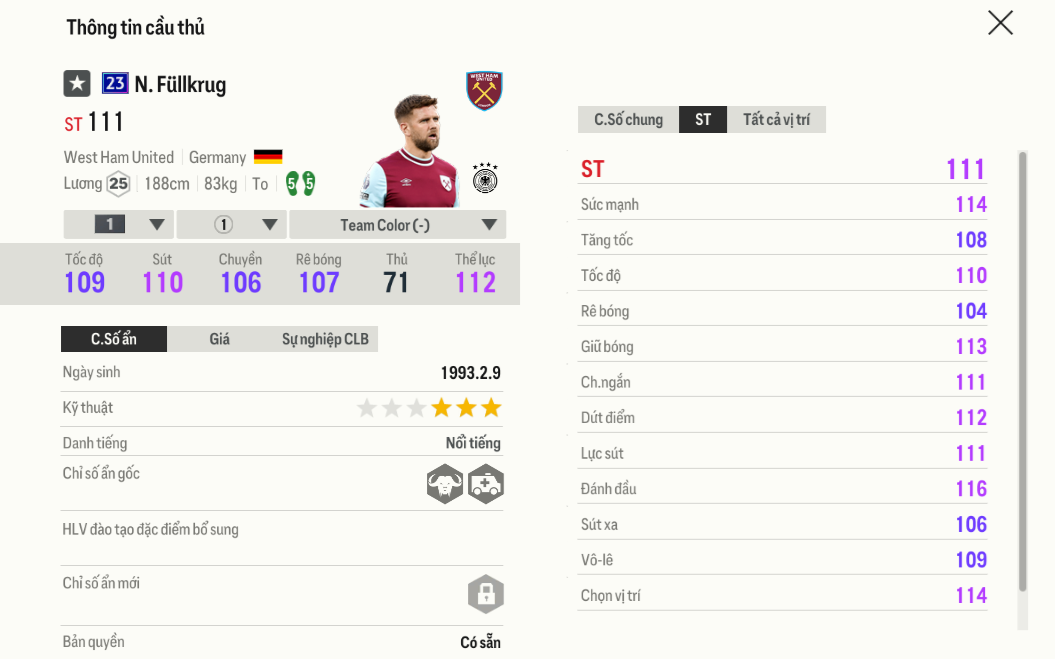Click the Germany national team badge
This screenshot has width=1055, height=659.
pos(485,178)
